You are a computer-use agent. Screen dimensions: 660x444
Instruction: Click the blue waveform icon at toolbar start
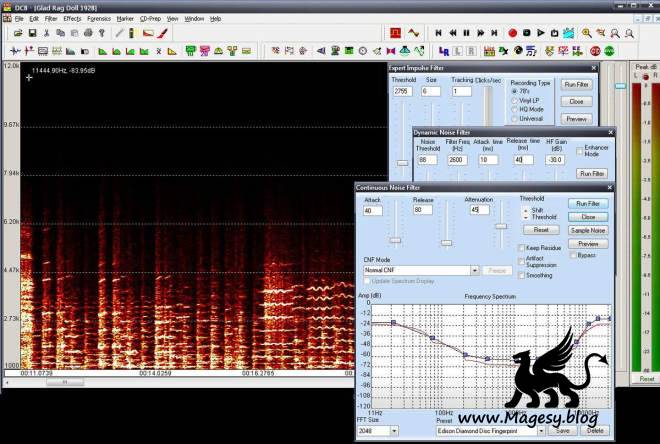pos(15,51)
